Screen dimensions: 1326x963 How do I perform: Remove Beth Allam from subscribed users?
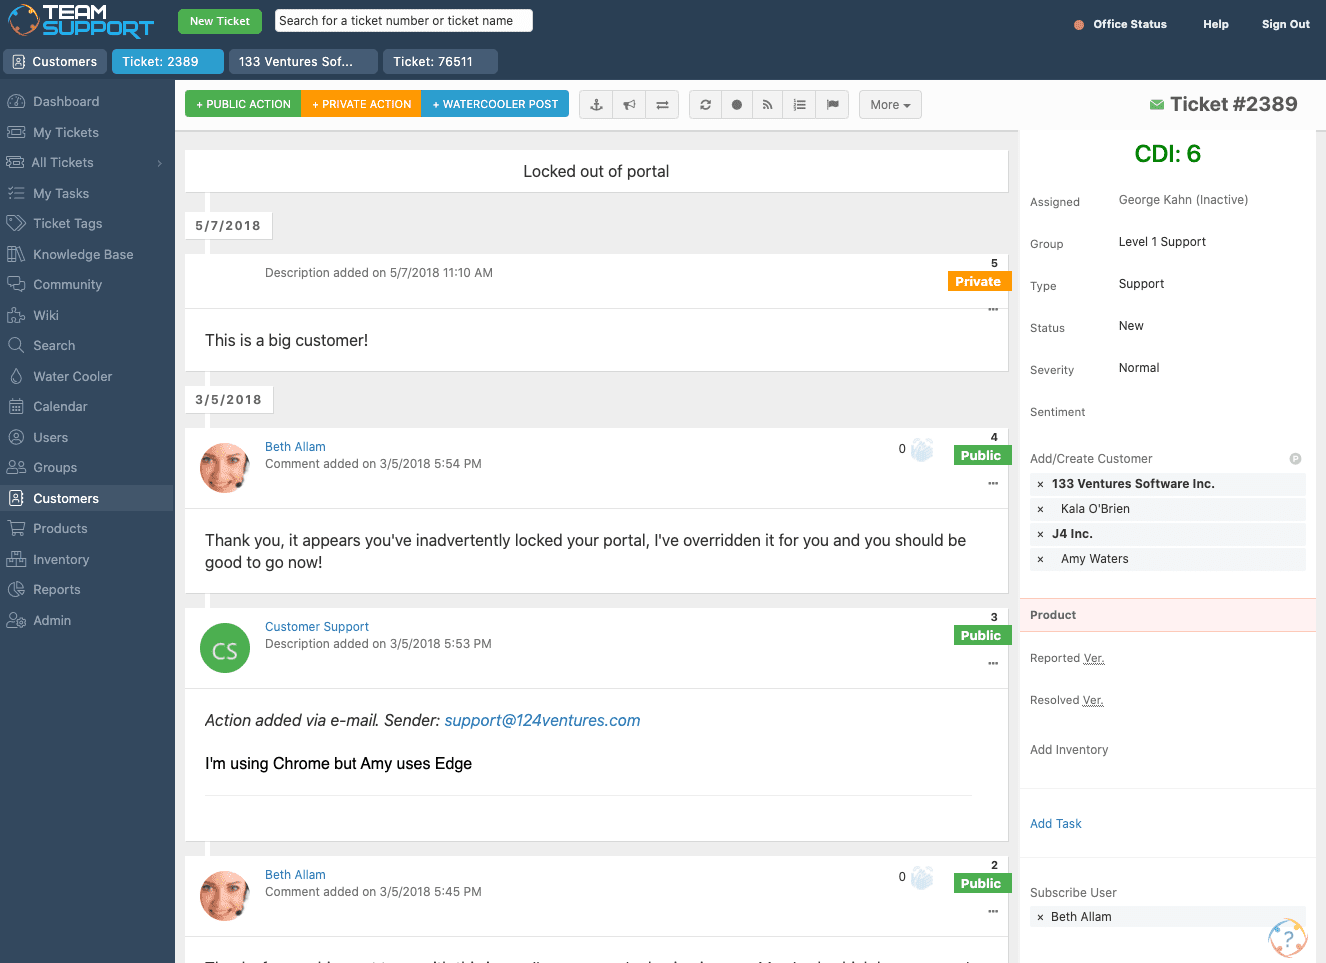point(1040,917)
